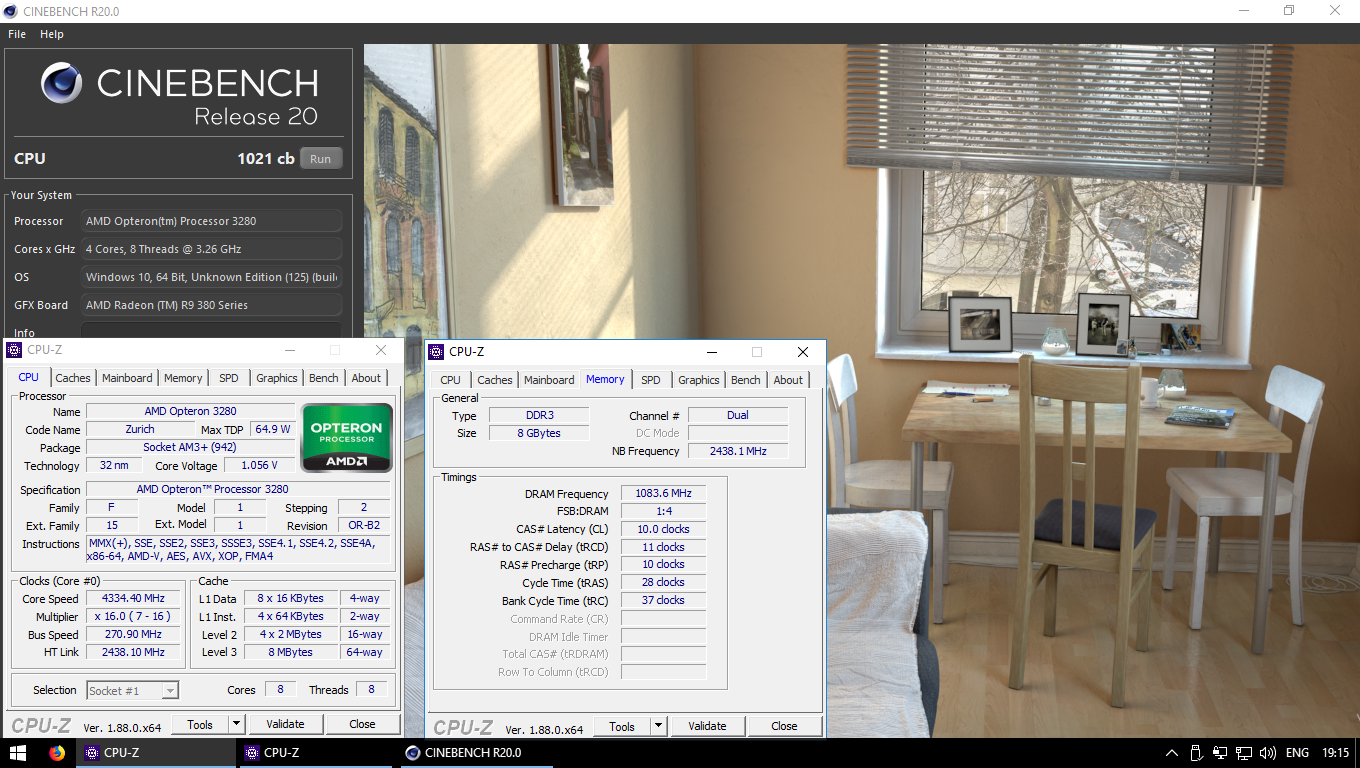
Task: Click the empty Info field in Cinebench
Action: pyautogui.click(x=211, y=332)
